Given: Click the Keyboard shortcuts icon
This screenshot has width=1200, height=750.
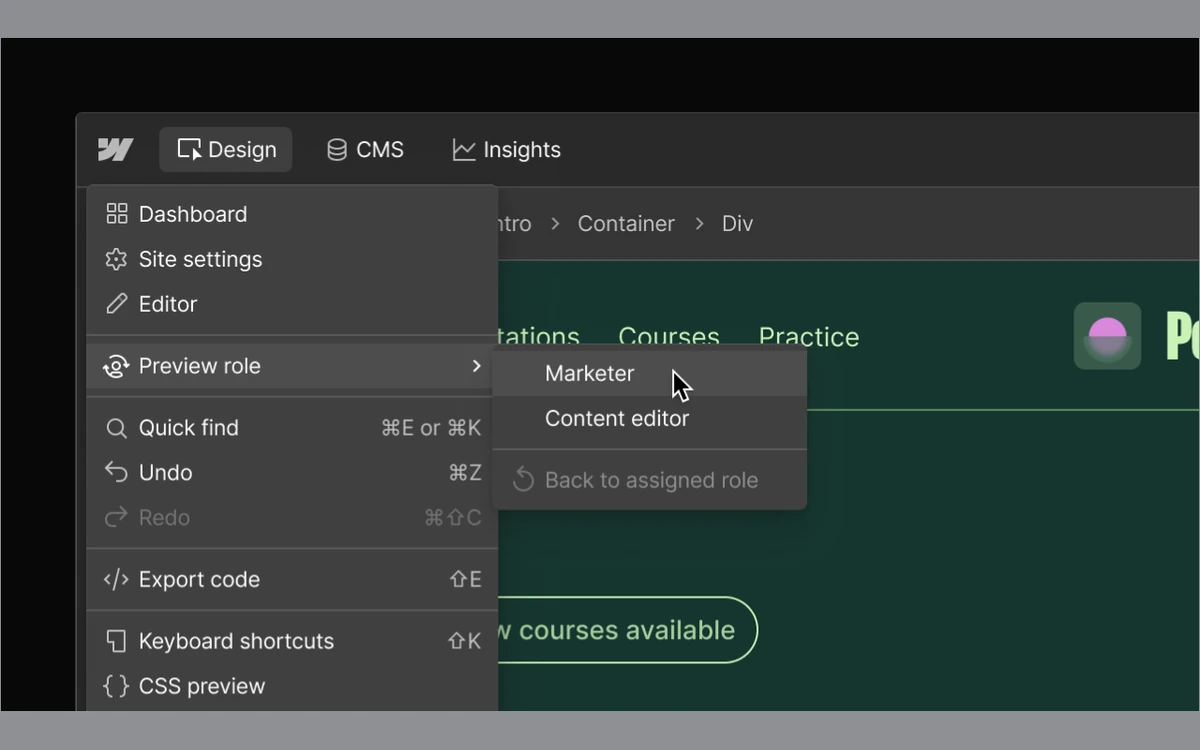Looking at the screenshot, I should [117, 641].
